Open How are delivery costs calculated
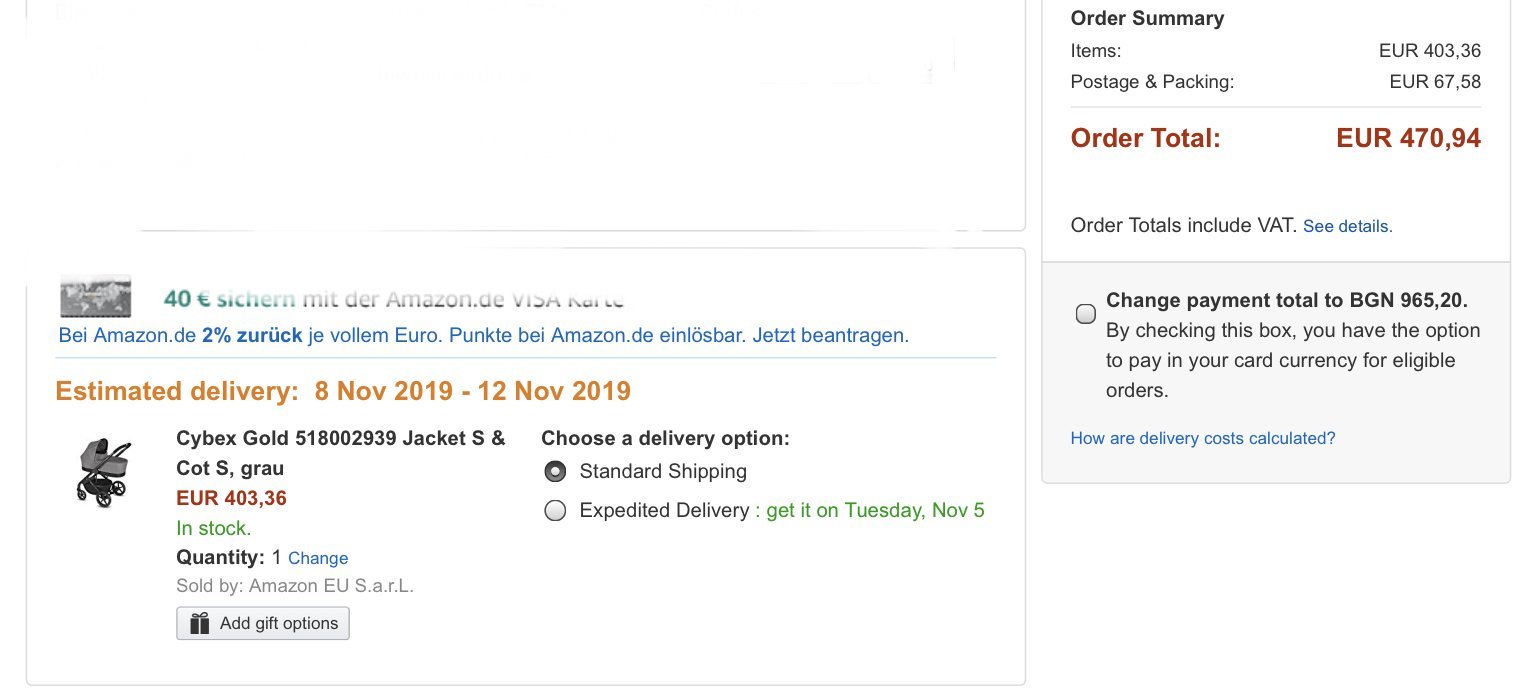This screenshot has width=1536, height=695. (1202, 438)
